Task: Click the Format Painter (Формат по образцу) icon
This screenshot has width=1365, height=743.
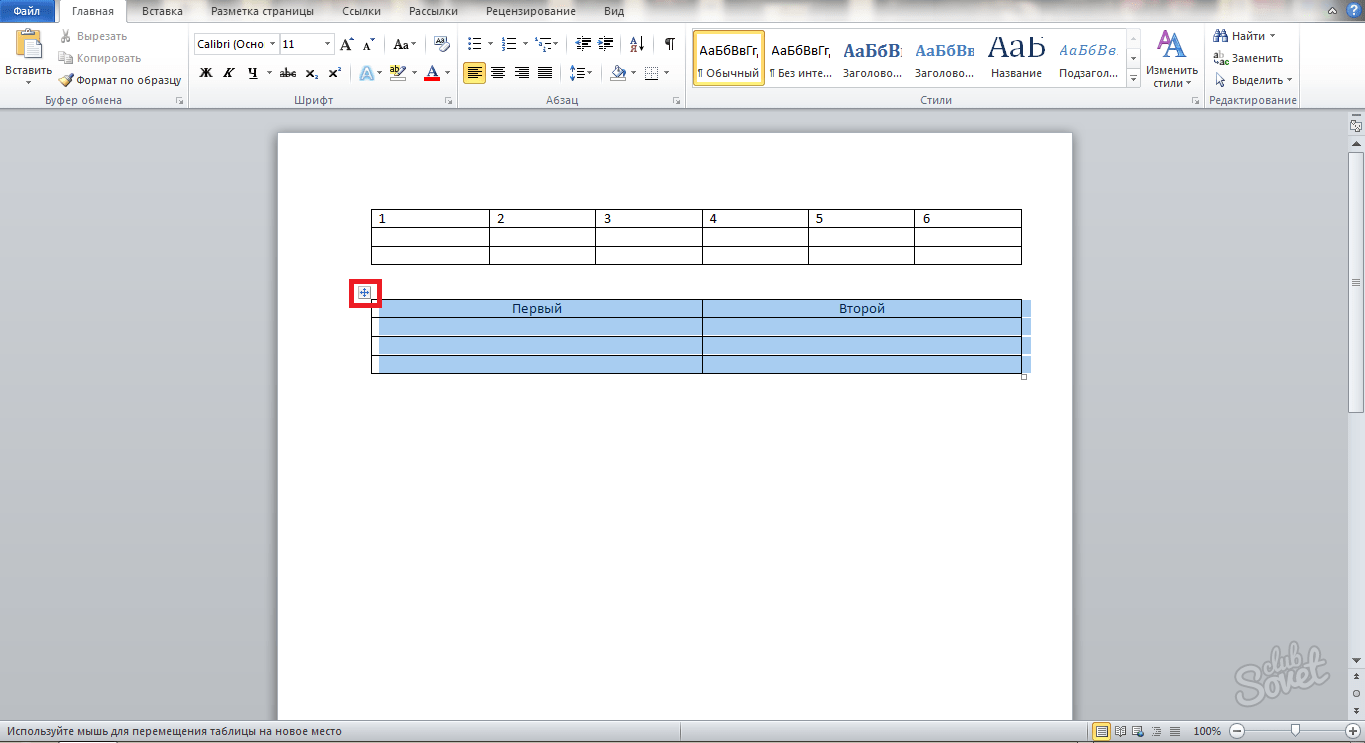Action: [66, 80]
